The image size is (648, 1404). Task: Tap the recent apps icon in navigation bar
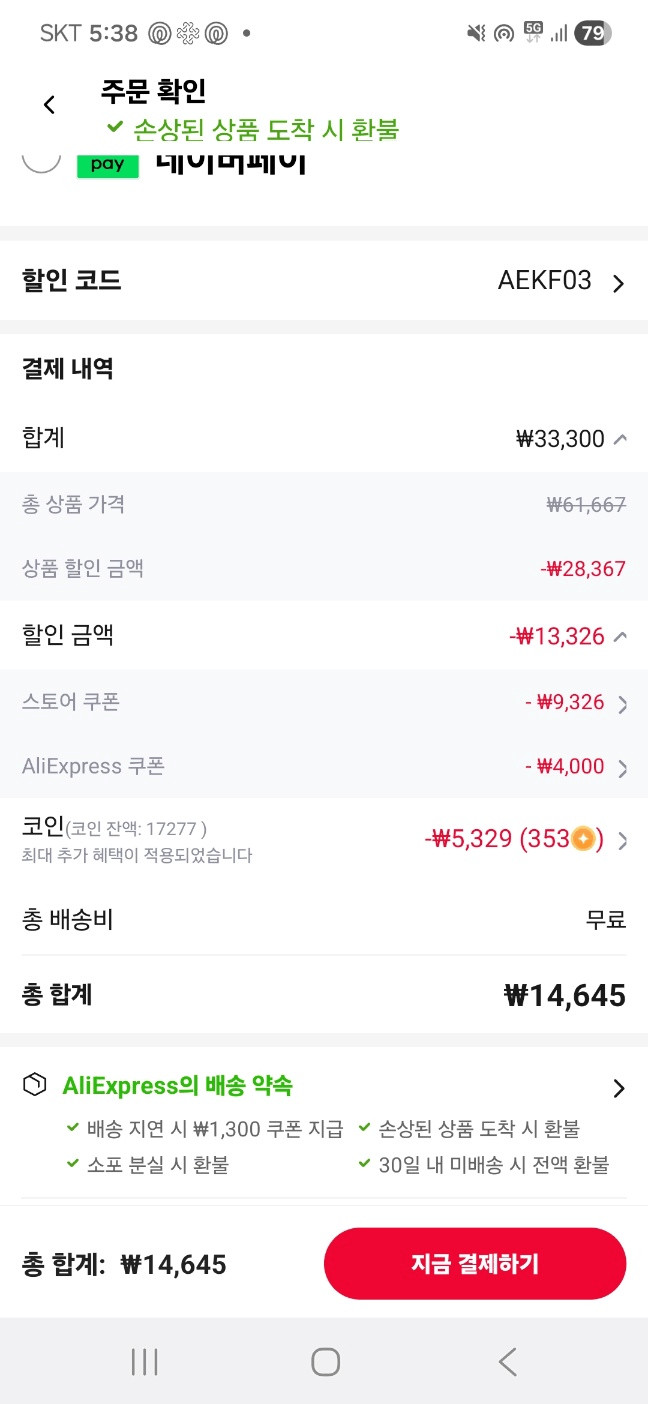pyautogui.click(x=144, y=1361)
